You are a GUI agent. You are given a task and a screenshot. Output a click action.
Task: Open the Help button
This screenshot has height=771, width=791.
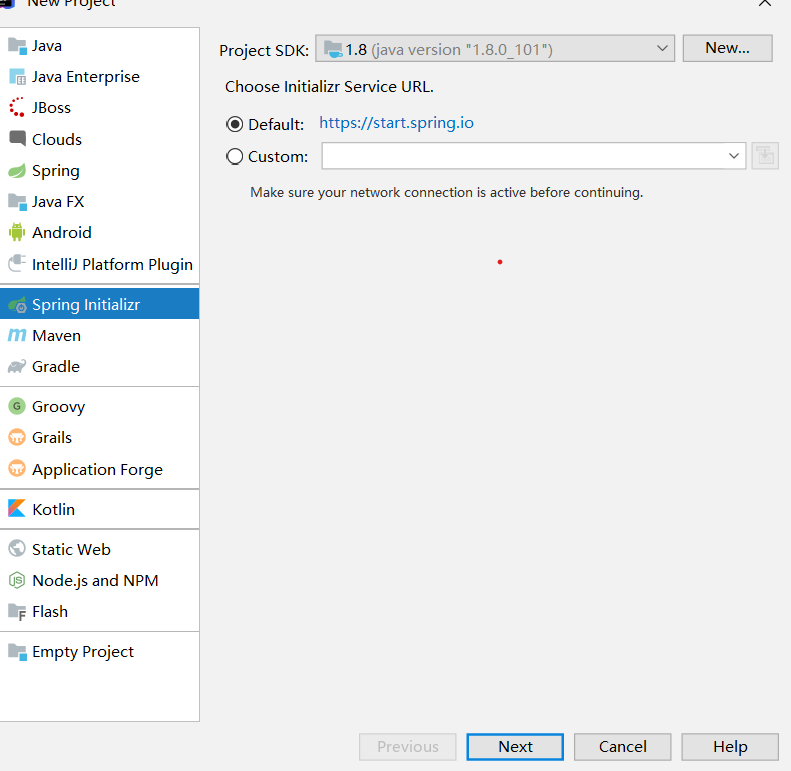coord(730,747)
